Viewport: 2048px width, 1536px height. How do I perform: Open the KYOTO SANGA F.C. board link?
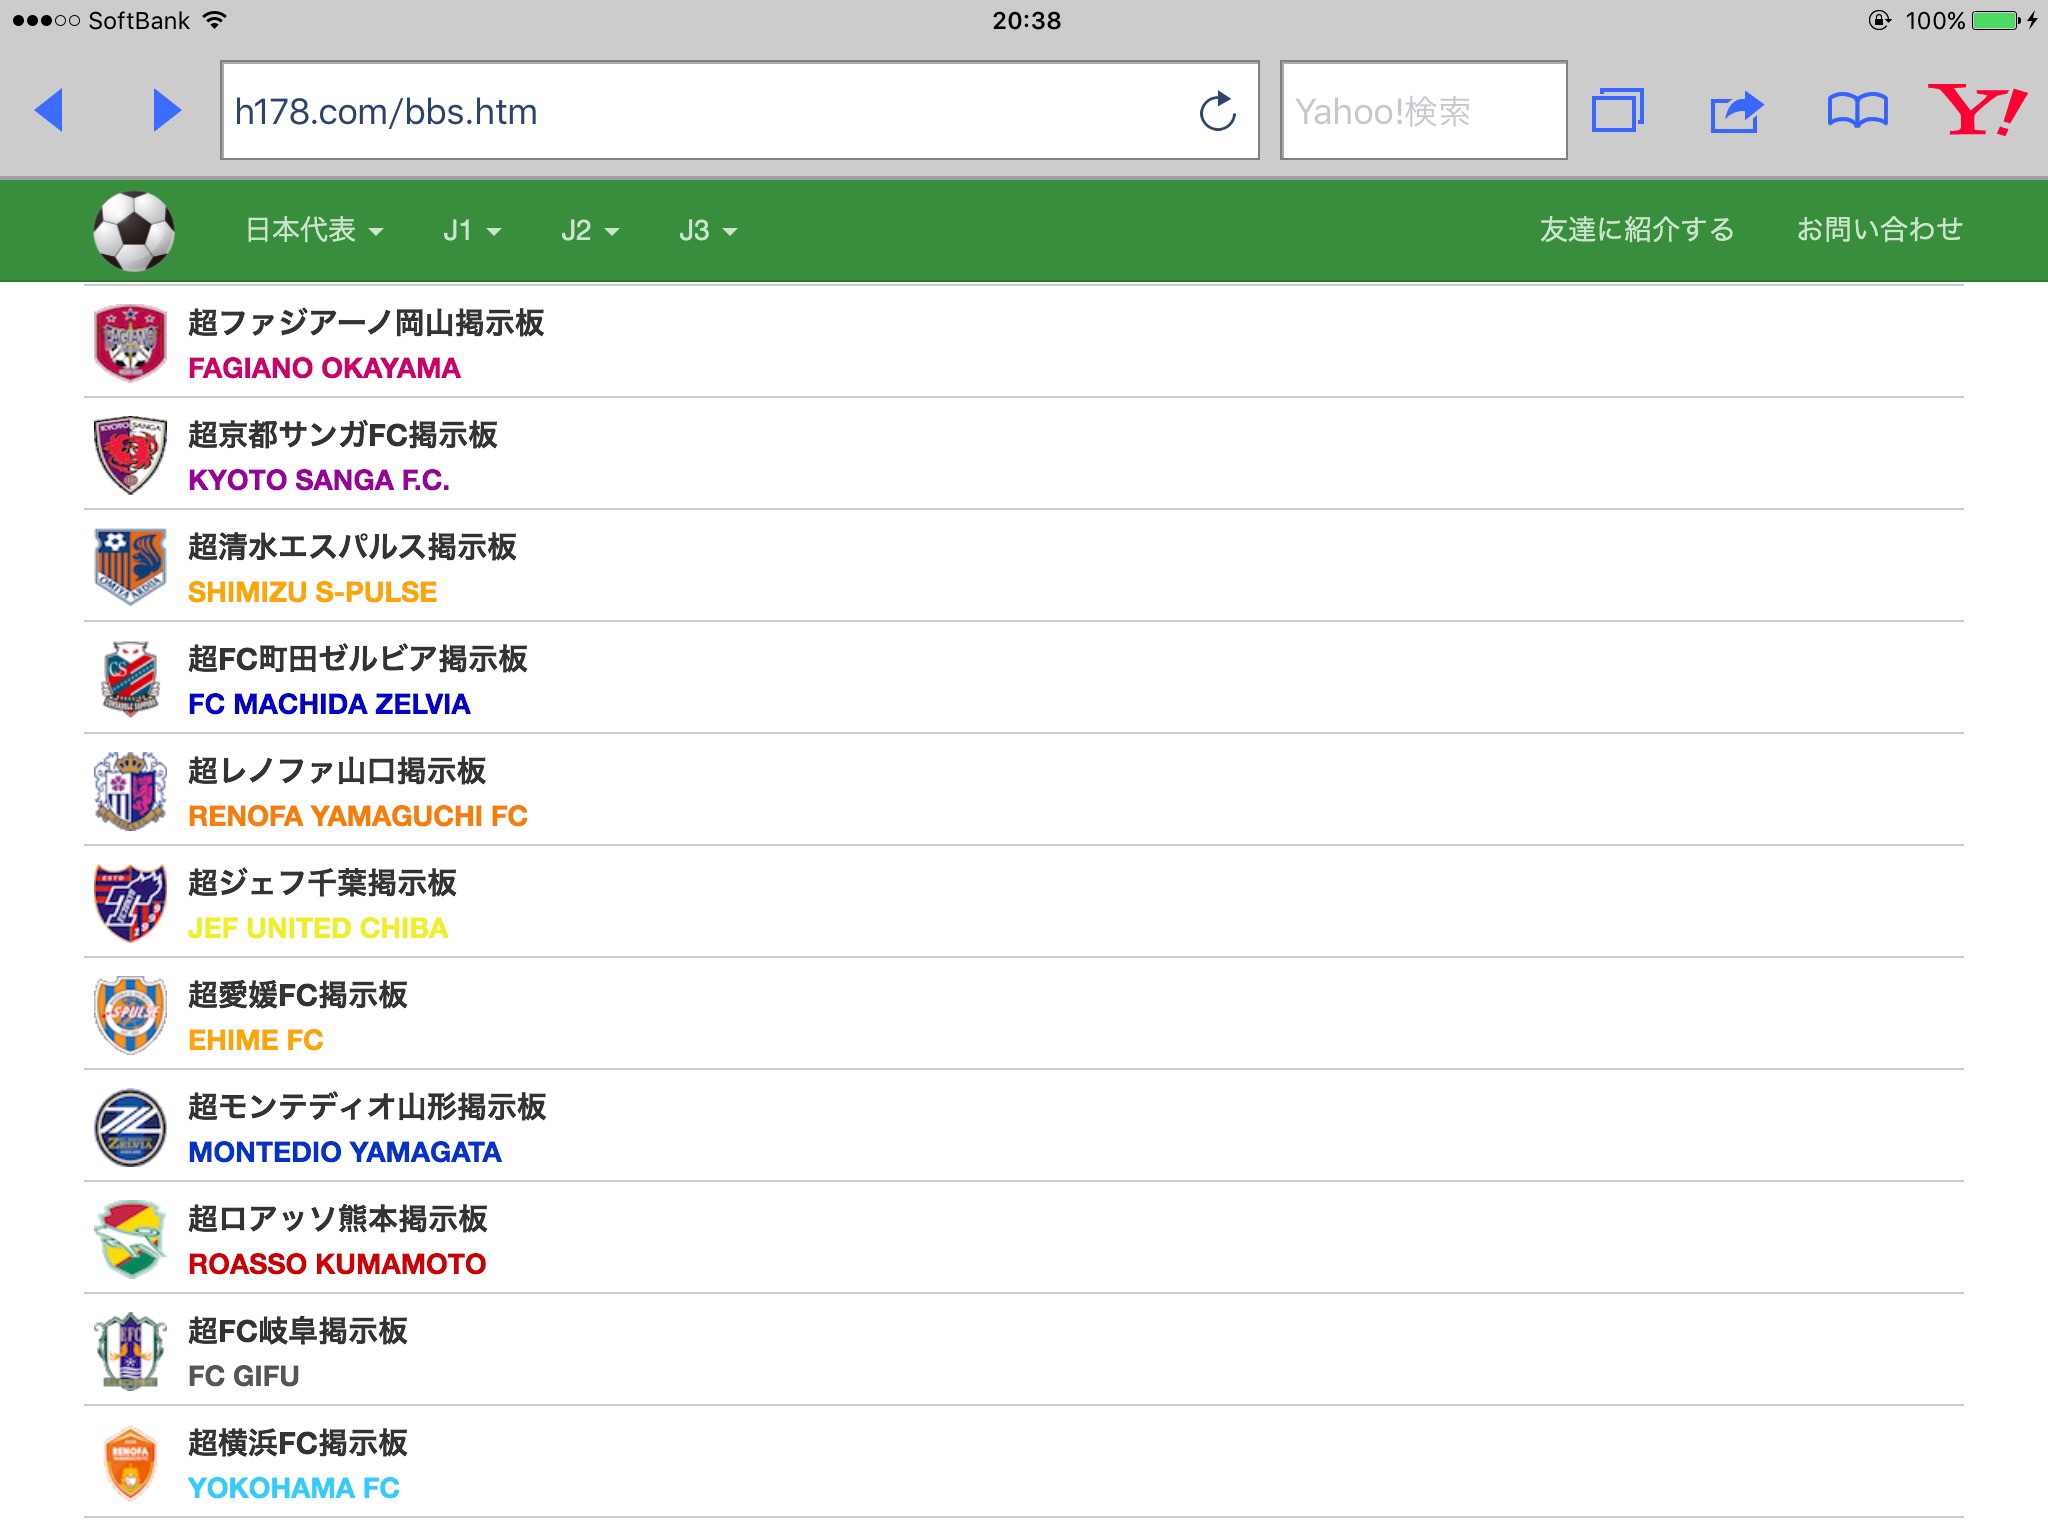[x=319, y=480]
